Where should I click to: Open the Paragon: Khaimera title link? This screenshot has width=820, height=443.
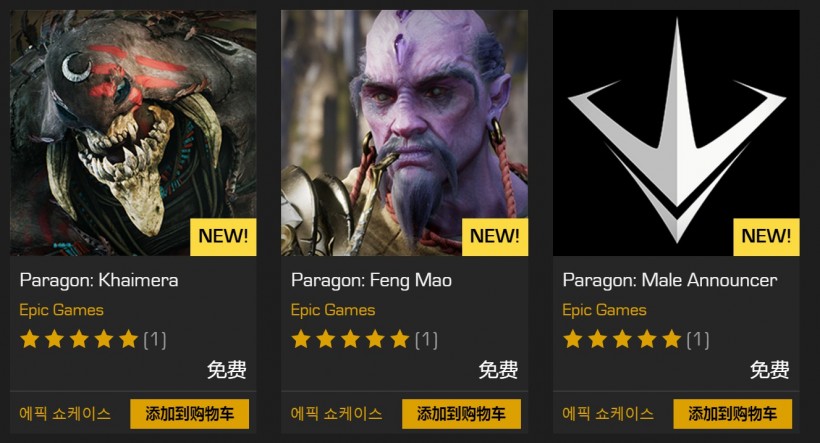coord(99,280)
